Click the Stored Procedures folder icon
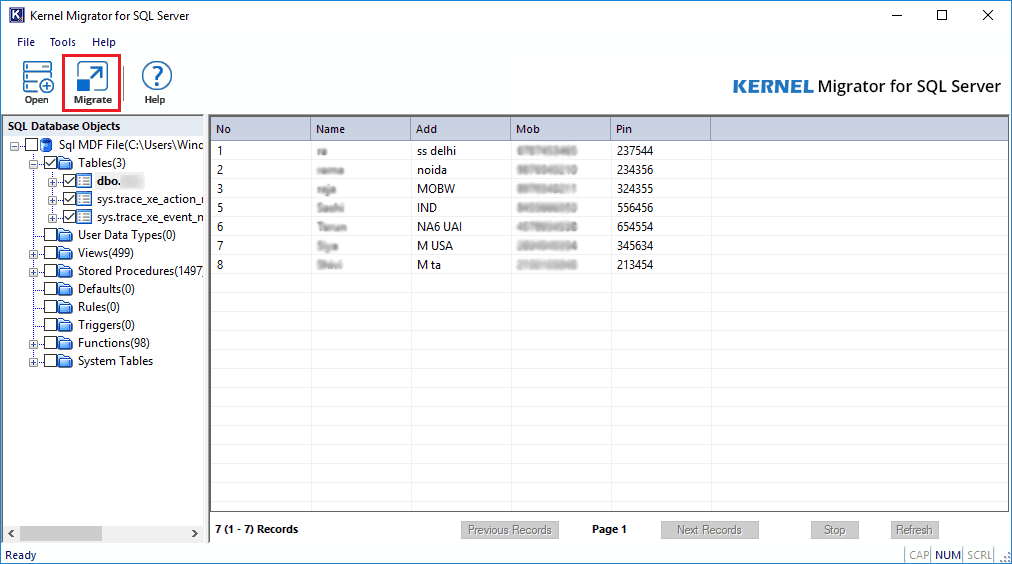 (x=65, y=271)
